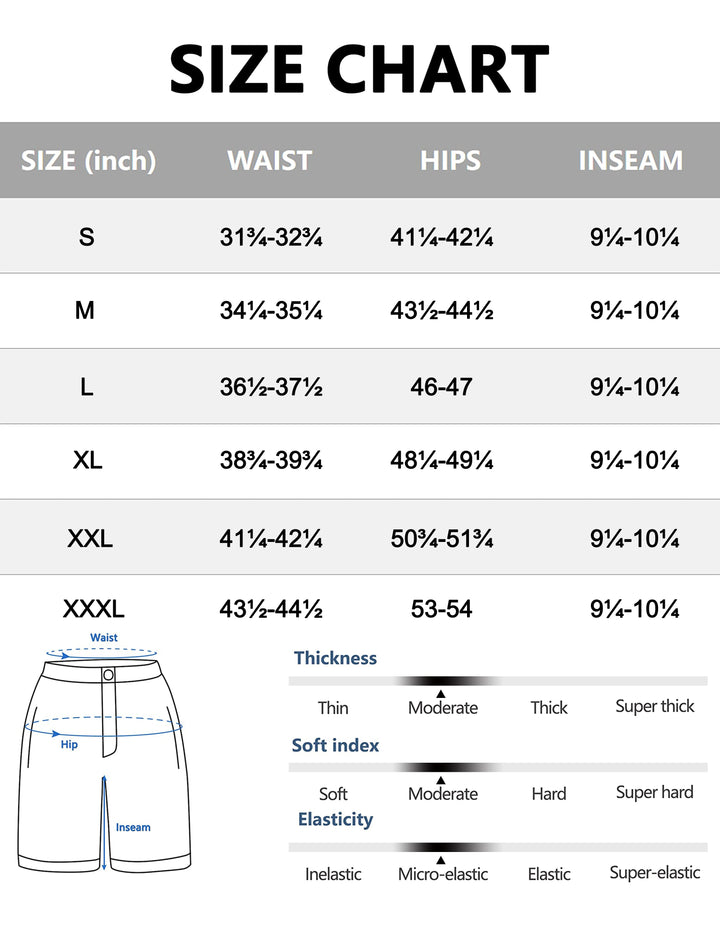Click the blue Inseam label on the diagram

click(133, 827)
